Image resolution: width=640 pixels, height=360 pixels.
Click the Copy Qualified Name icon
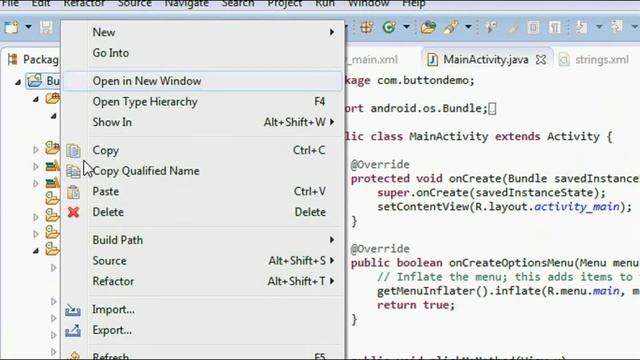pyautogui.click(x=73, y=171)
